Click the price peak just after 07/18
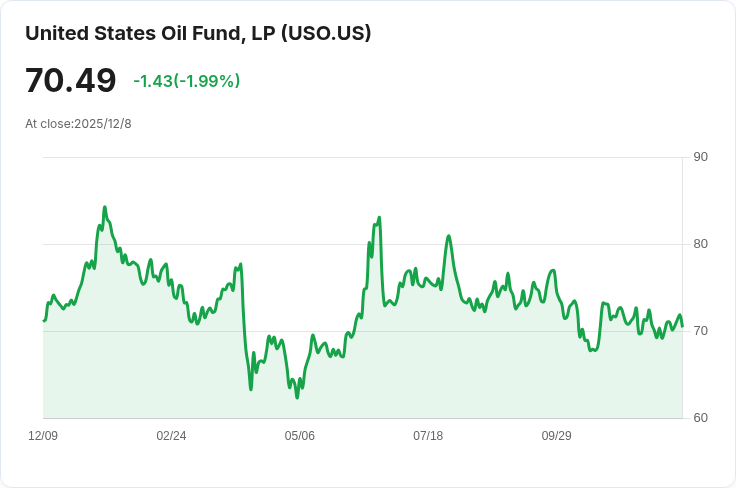This screenshot has height=488, width=736. point(449,236)
